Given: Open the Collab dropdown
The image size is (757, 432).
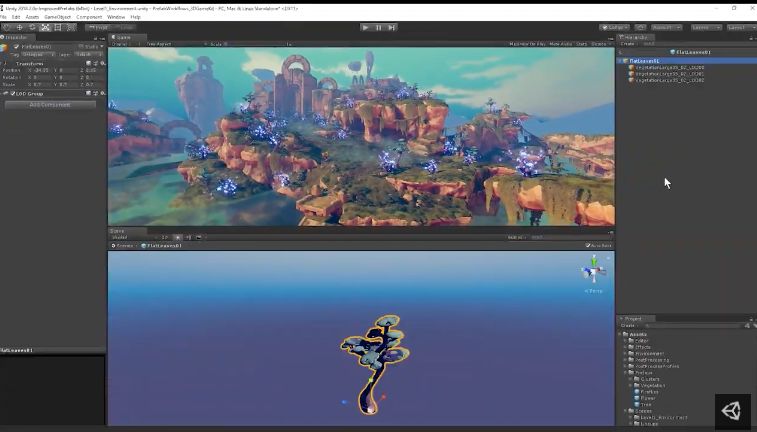Looking at the screenshot, I should point(615,28).
